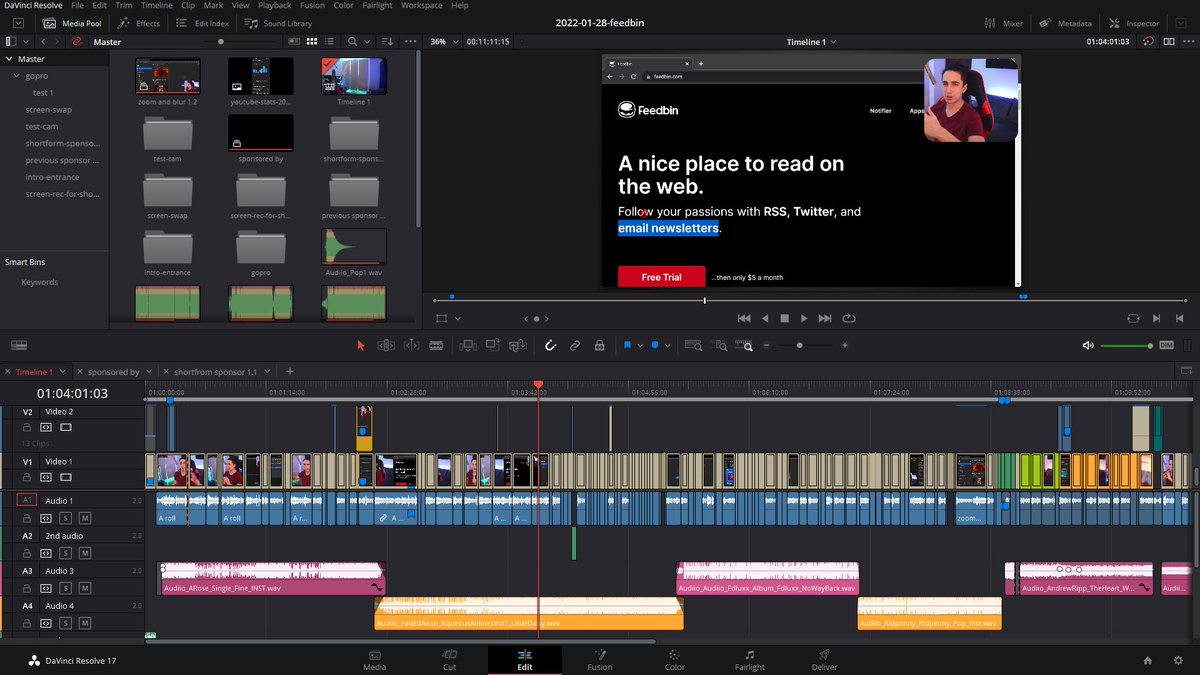Toggle the Position Lock padlock icon
The height and width of the screenshot is (675, 1200).
click(x=599, y=345)
